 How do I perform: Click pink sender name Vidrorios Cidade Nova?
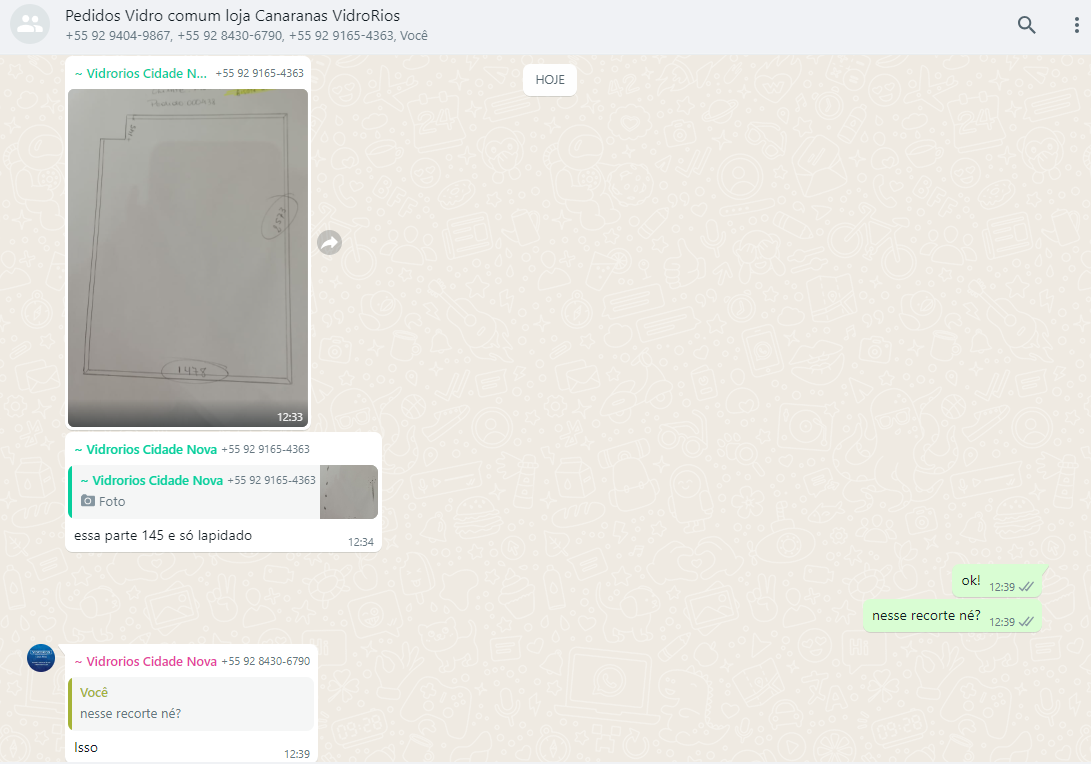pyautogui.click(x=145, y=661)
